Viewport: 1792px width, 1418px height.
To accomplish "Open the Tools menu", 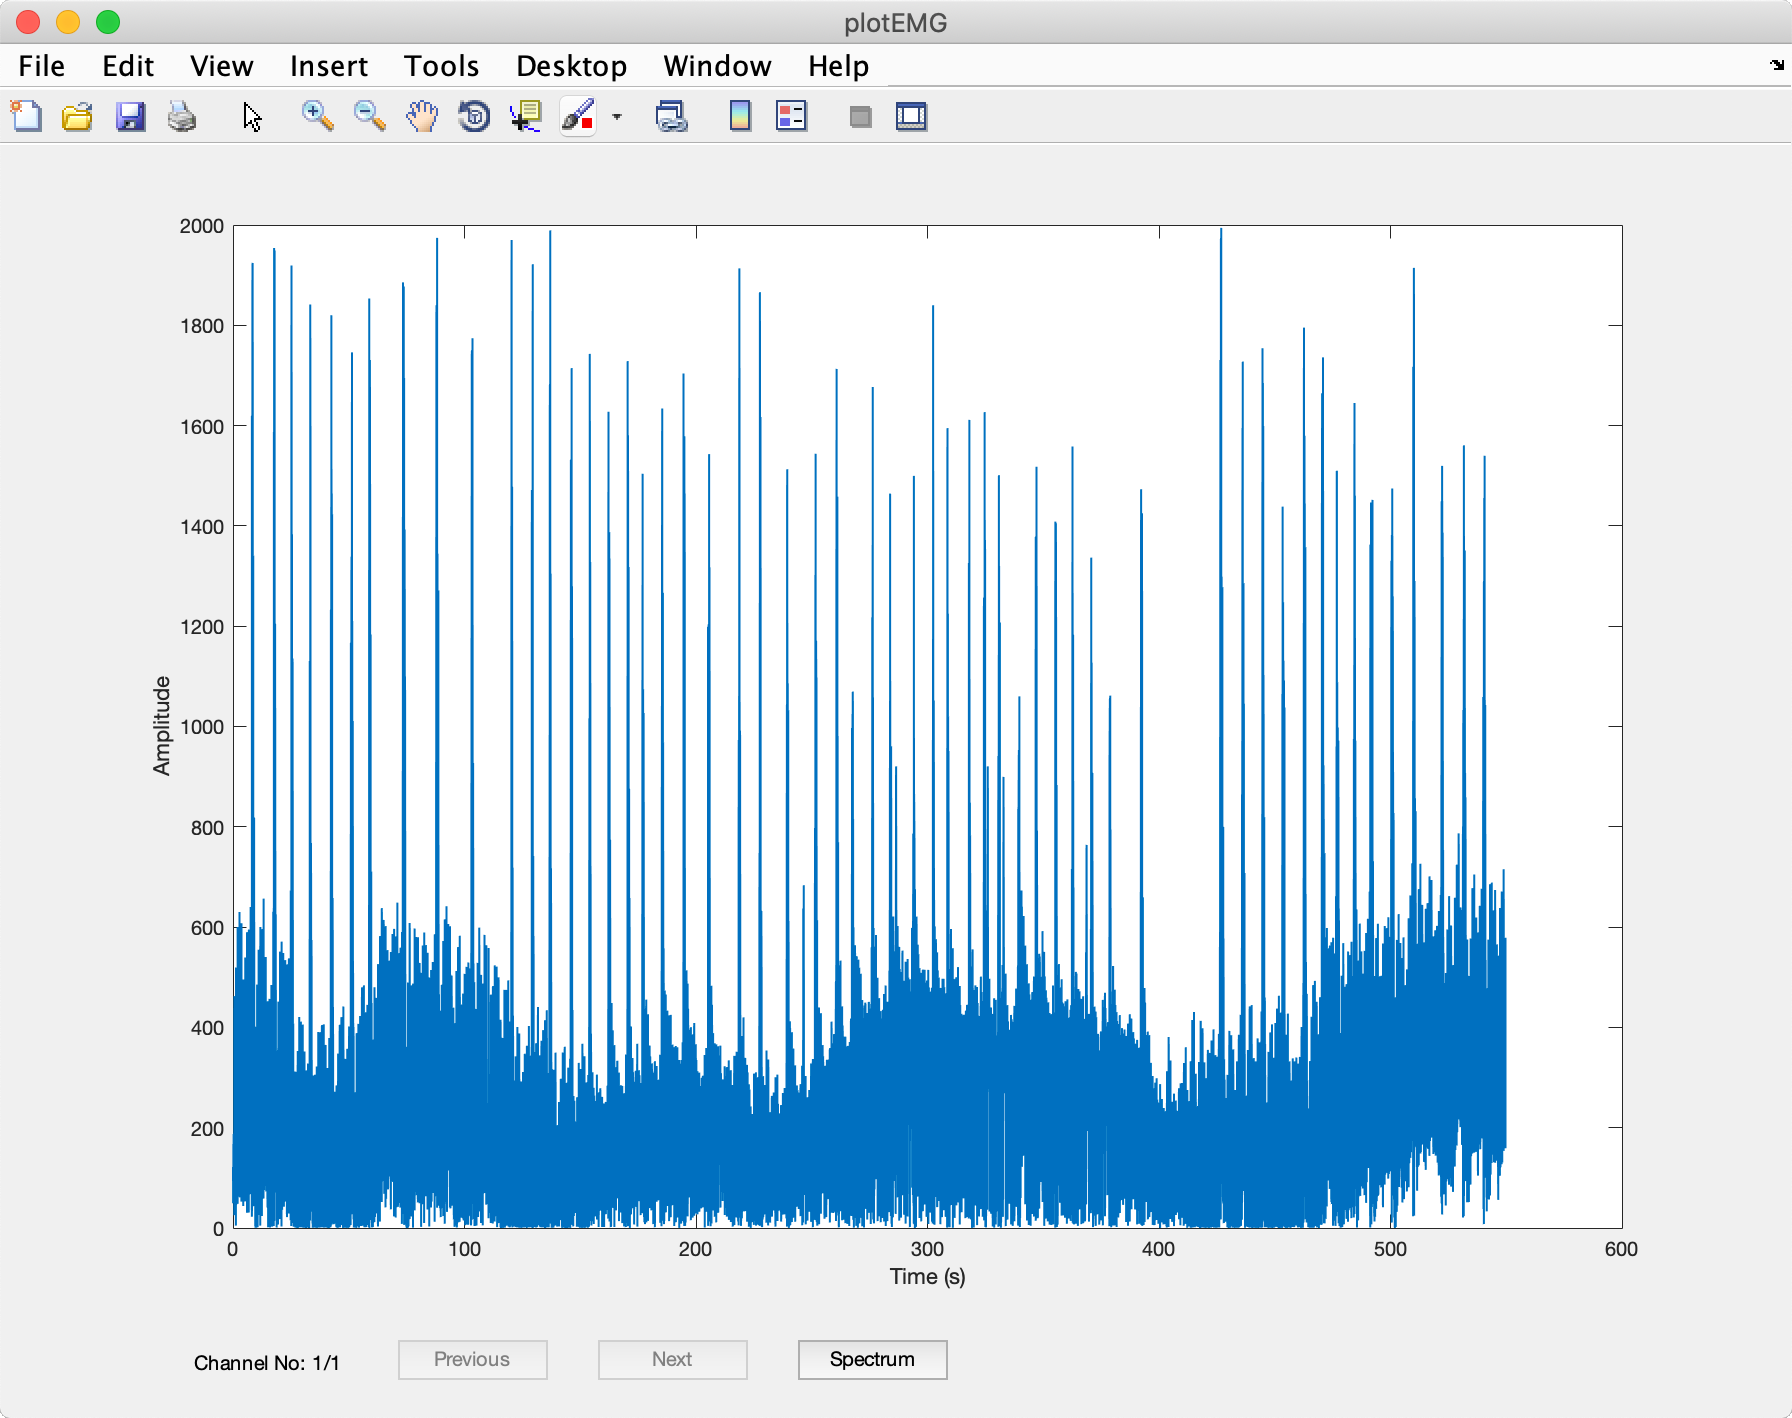I will coord(442,66).
